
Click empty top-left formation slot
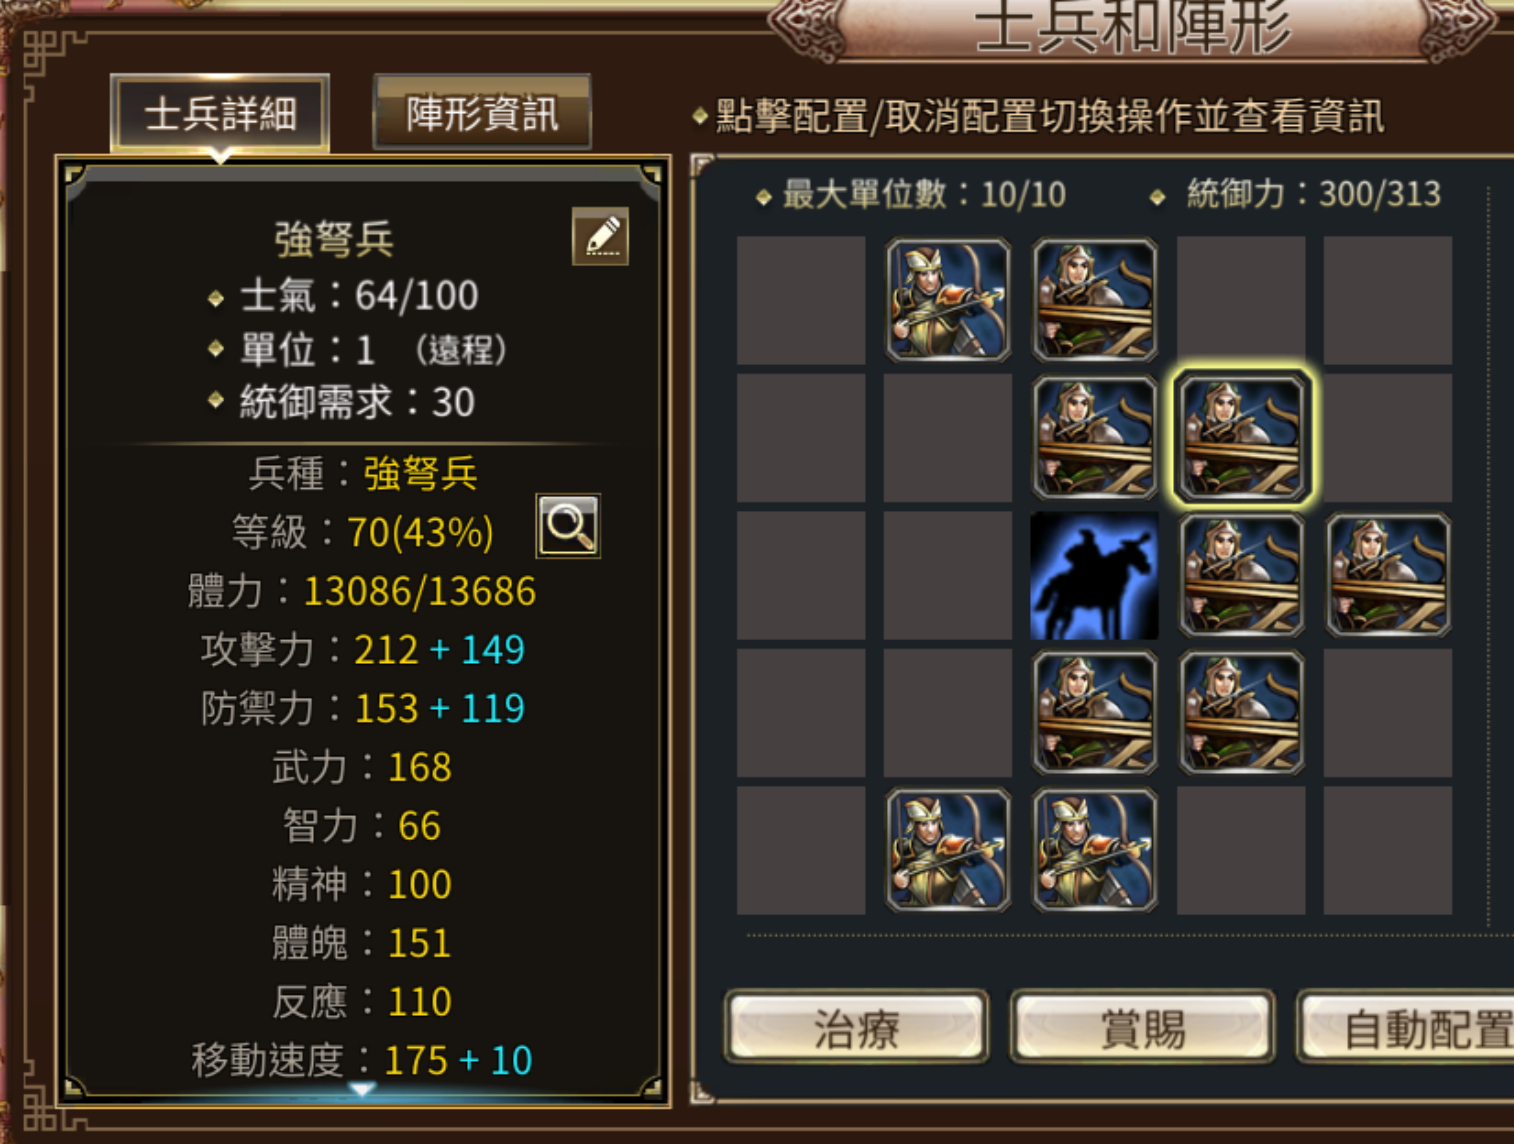(801, 300)
